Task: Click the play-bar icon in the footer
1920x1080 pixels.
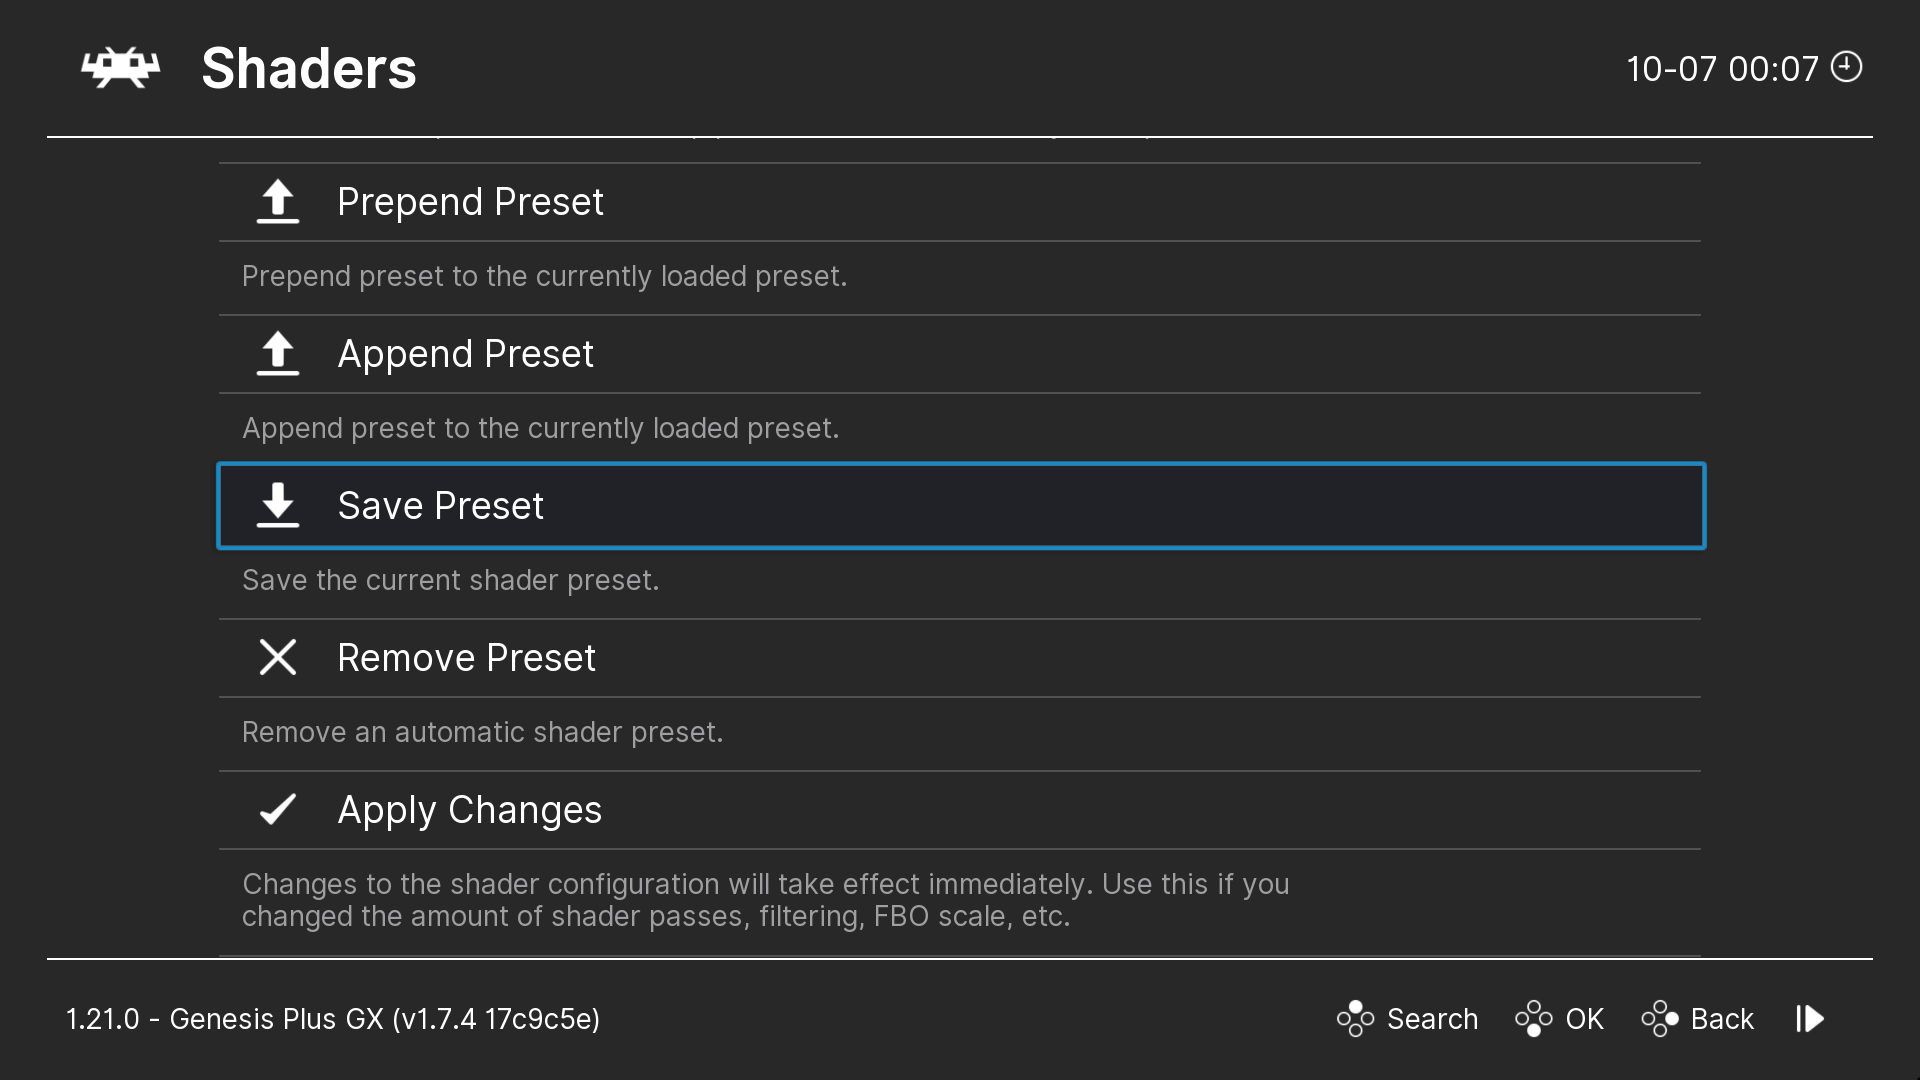Action: point(1811,1019)
